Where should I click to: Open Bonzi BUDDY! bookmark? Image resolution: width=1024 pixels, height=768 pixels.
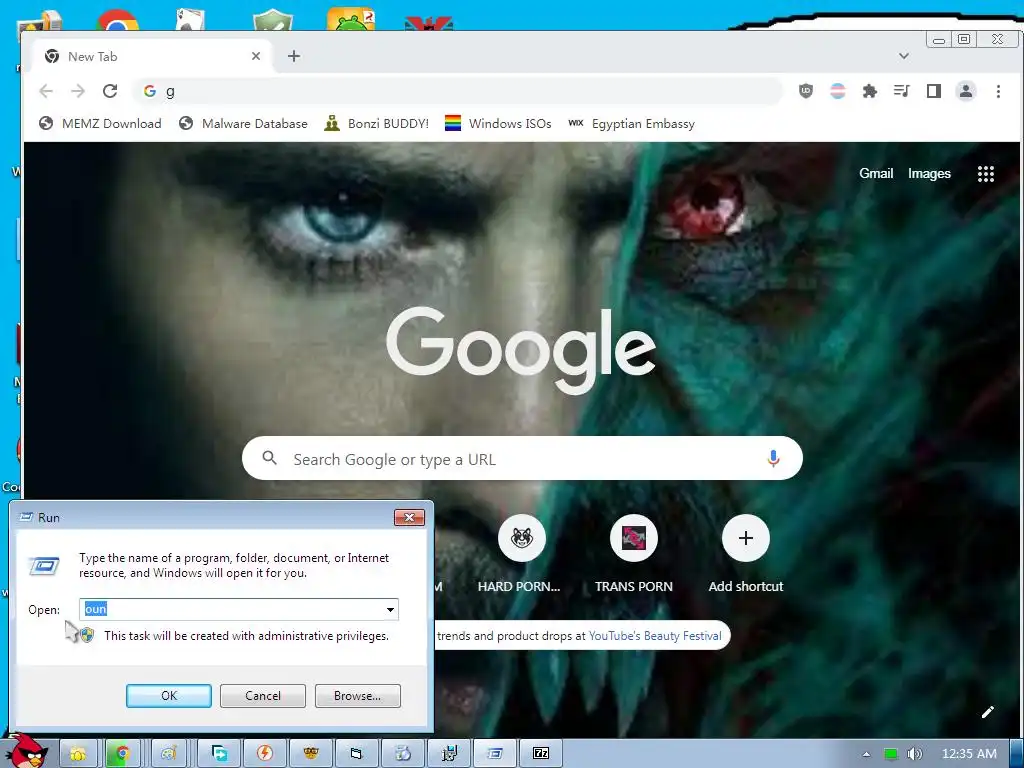click(x=377, y=123)
